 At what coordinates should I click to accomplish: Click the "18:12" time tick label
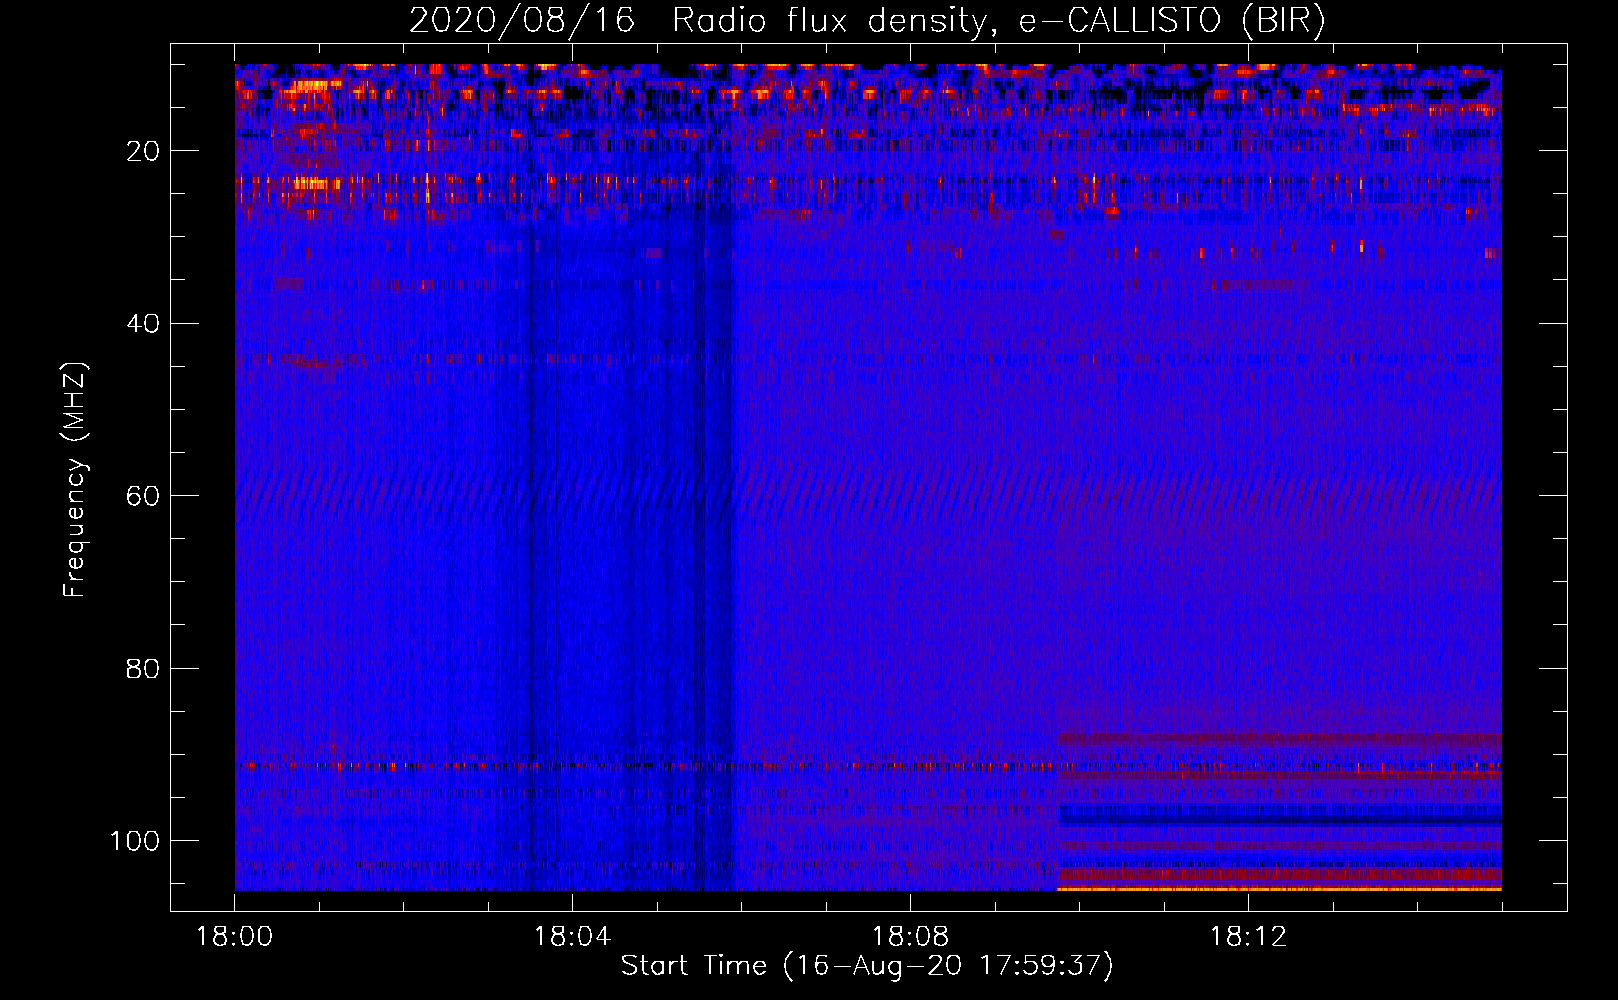click(x=1248, y=937)
